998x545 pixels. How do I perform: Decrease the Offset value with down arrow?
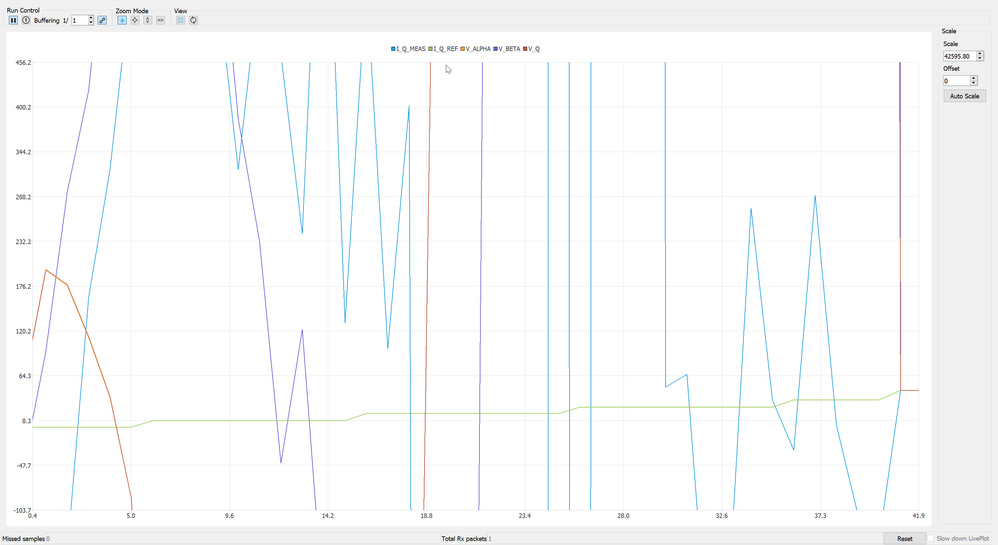[x=974, y=83]
